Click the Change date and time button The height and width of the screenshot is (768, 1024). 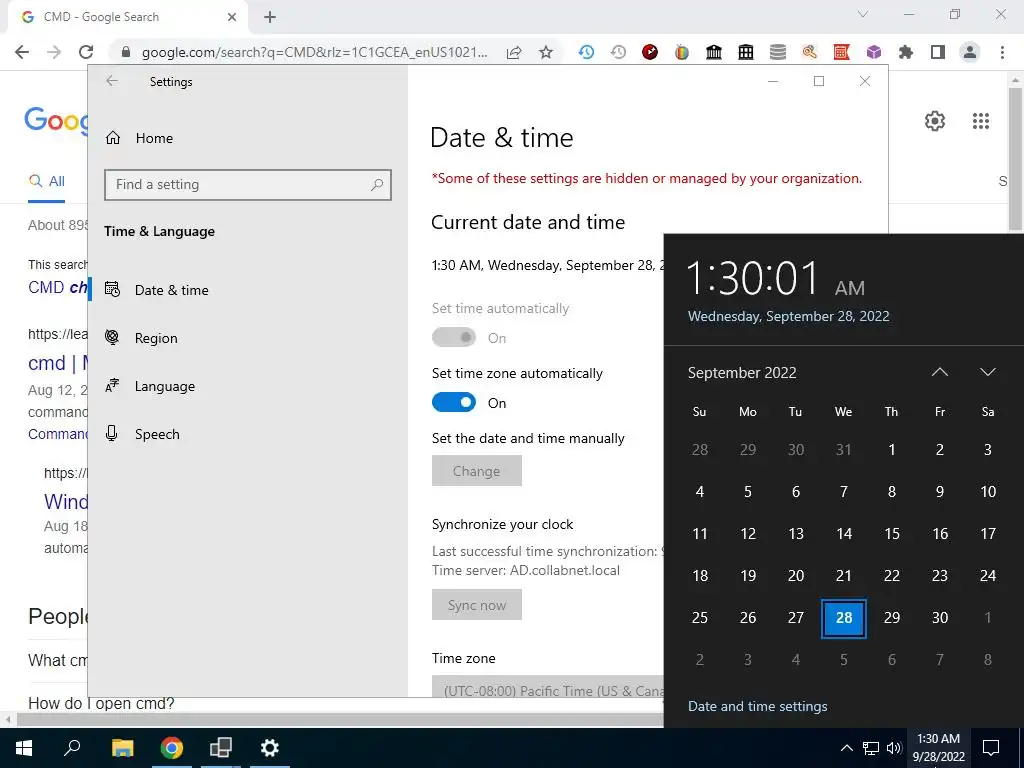pos(477,471)
